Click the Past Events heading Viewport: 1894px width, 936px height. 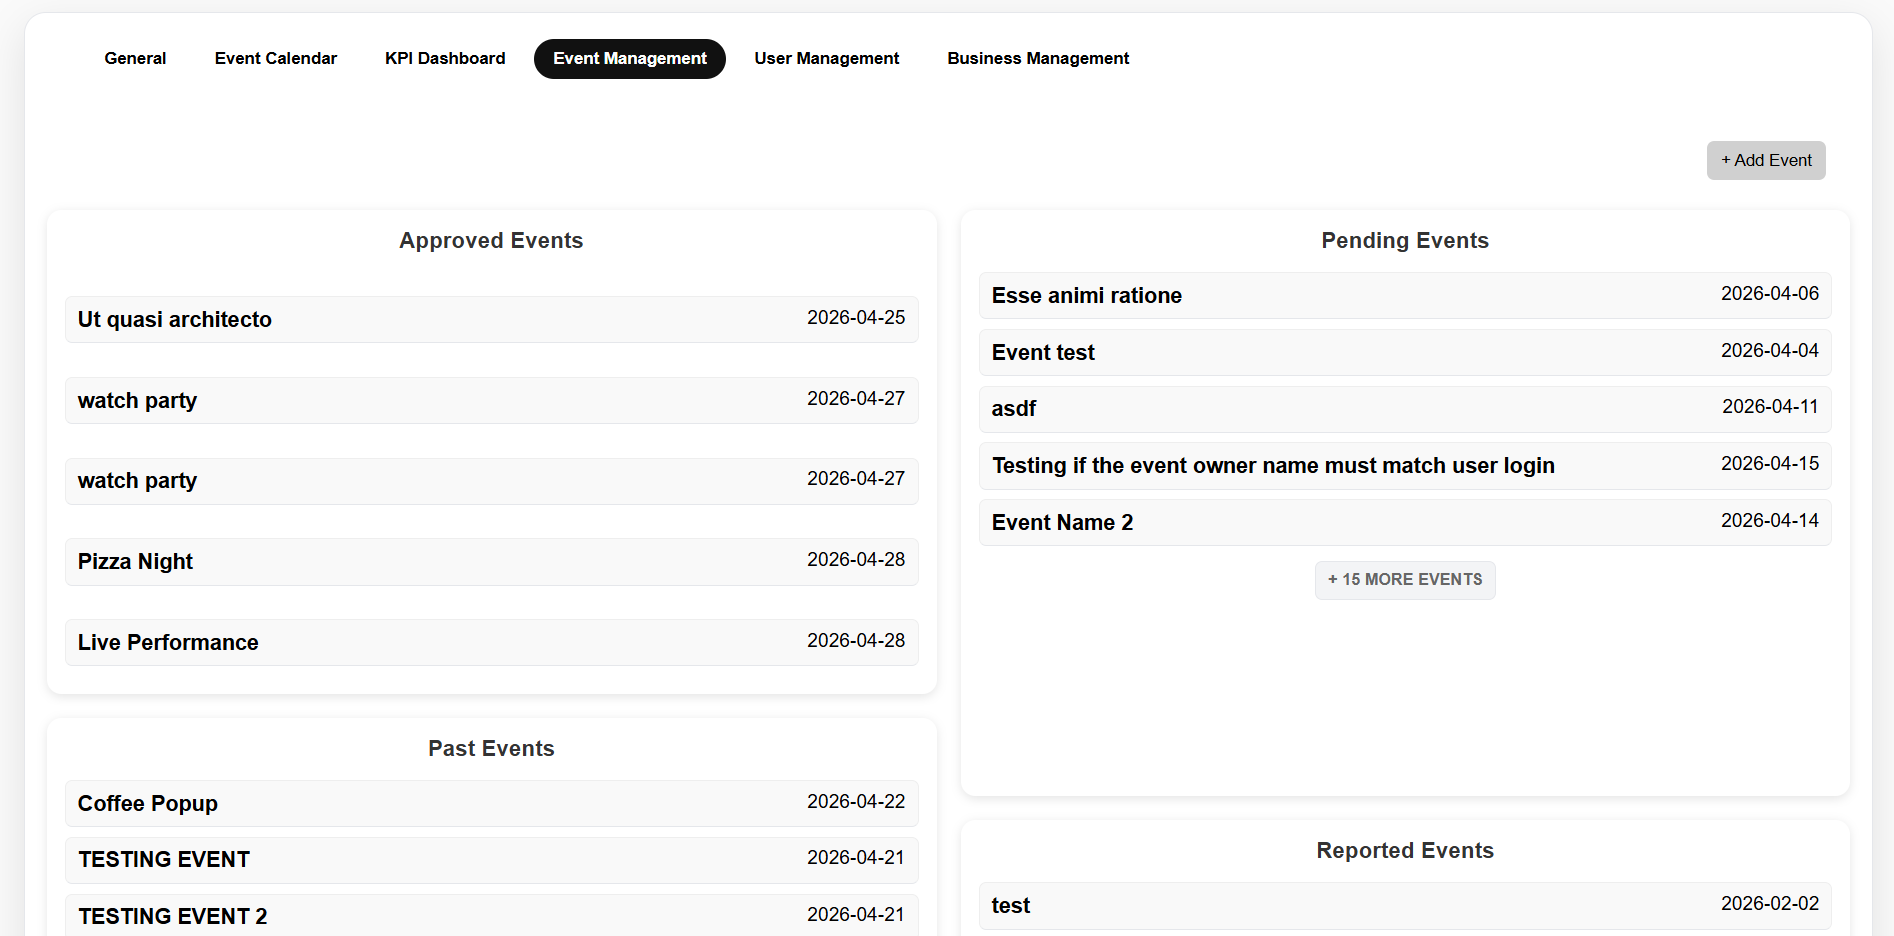coord(491,749)
